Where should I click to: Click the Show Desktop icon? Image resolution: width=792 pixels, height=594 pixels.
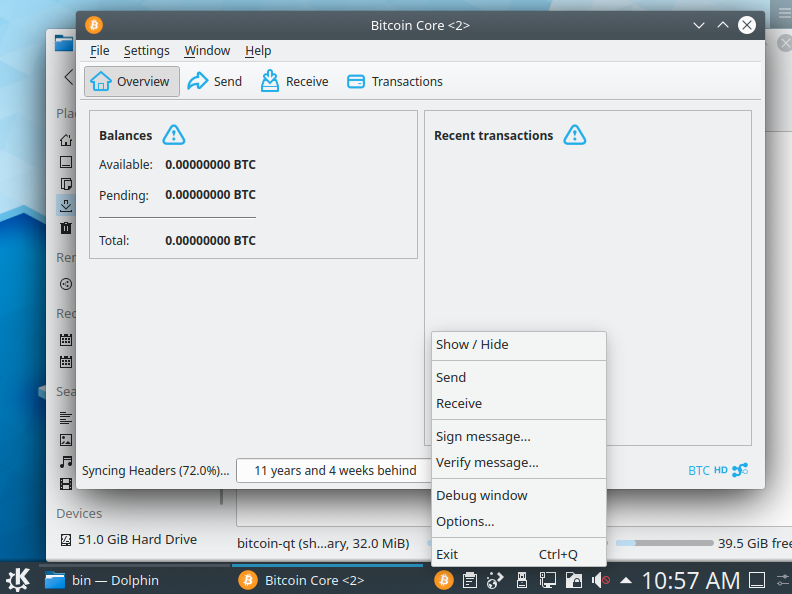[x=757, y=580]
